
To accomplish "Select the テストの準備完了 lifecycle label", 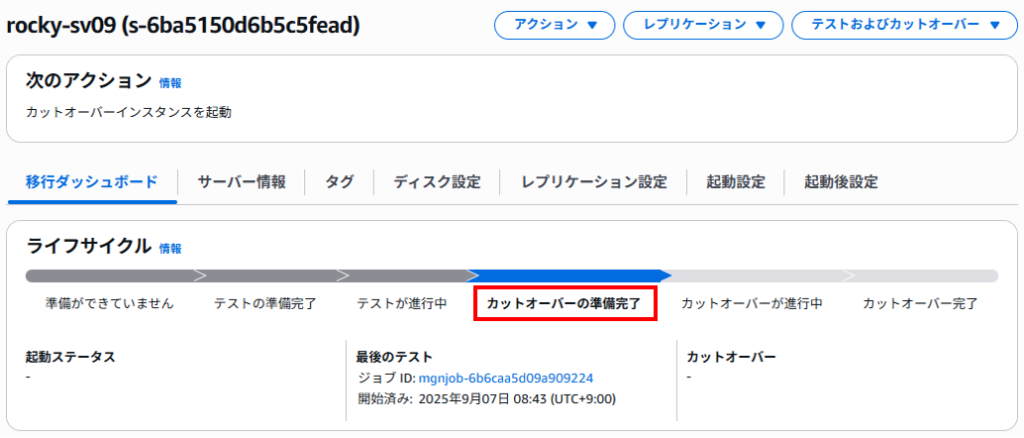I will click(265, 304).
